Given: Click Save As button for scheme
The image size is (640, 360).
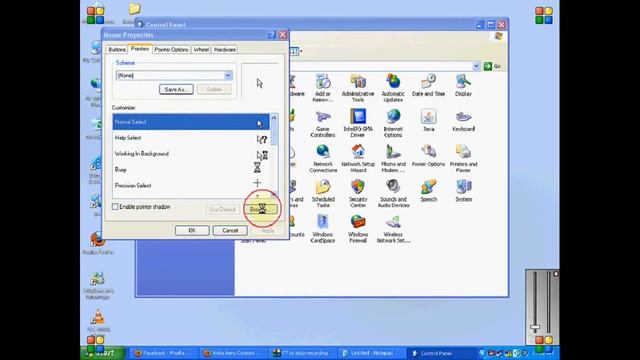Looking at the screenshot, I should click(x=176, y=89).
